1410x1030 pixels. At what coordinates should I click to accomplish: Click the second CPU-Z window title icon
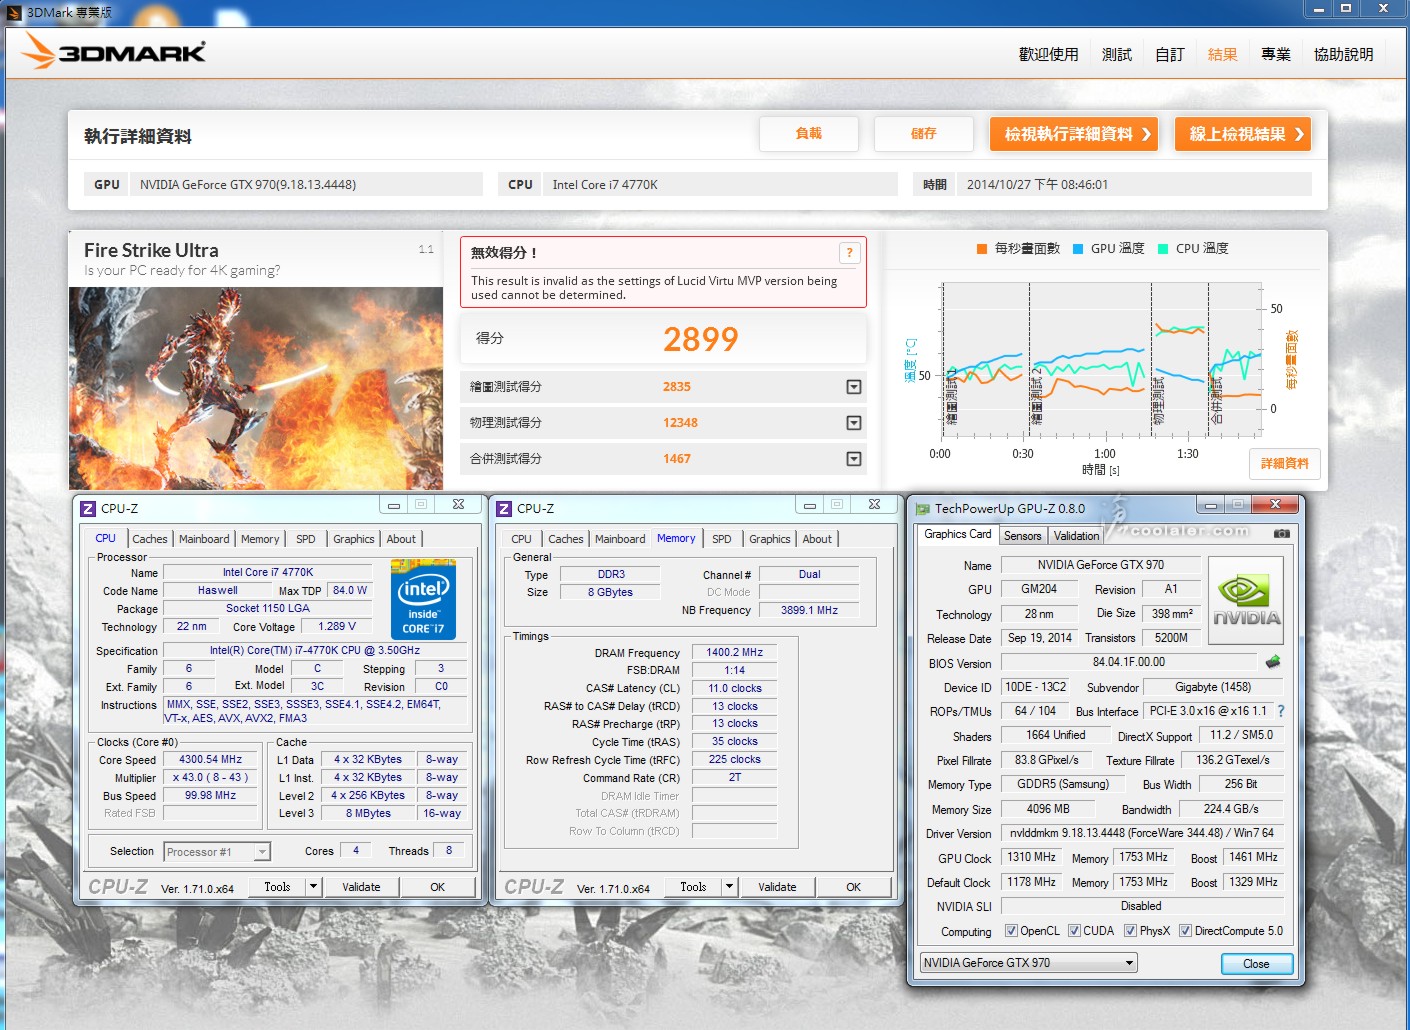click(504, 508)
